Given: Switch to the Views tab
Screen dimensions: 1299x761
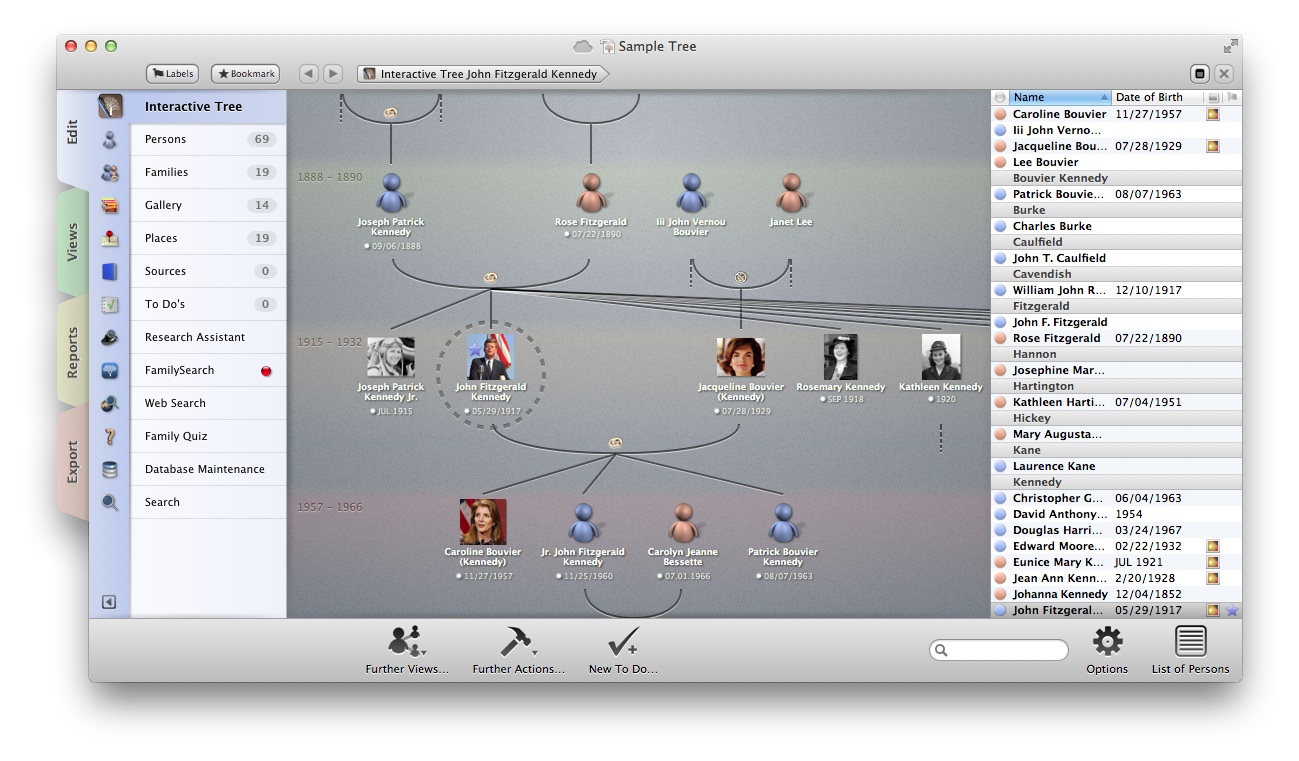Looking at the screenshot, I should [72, 243].
